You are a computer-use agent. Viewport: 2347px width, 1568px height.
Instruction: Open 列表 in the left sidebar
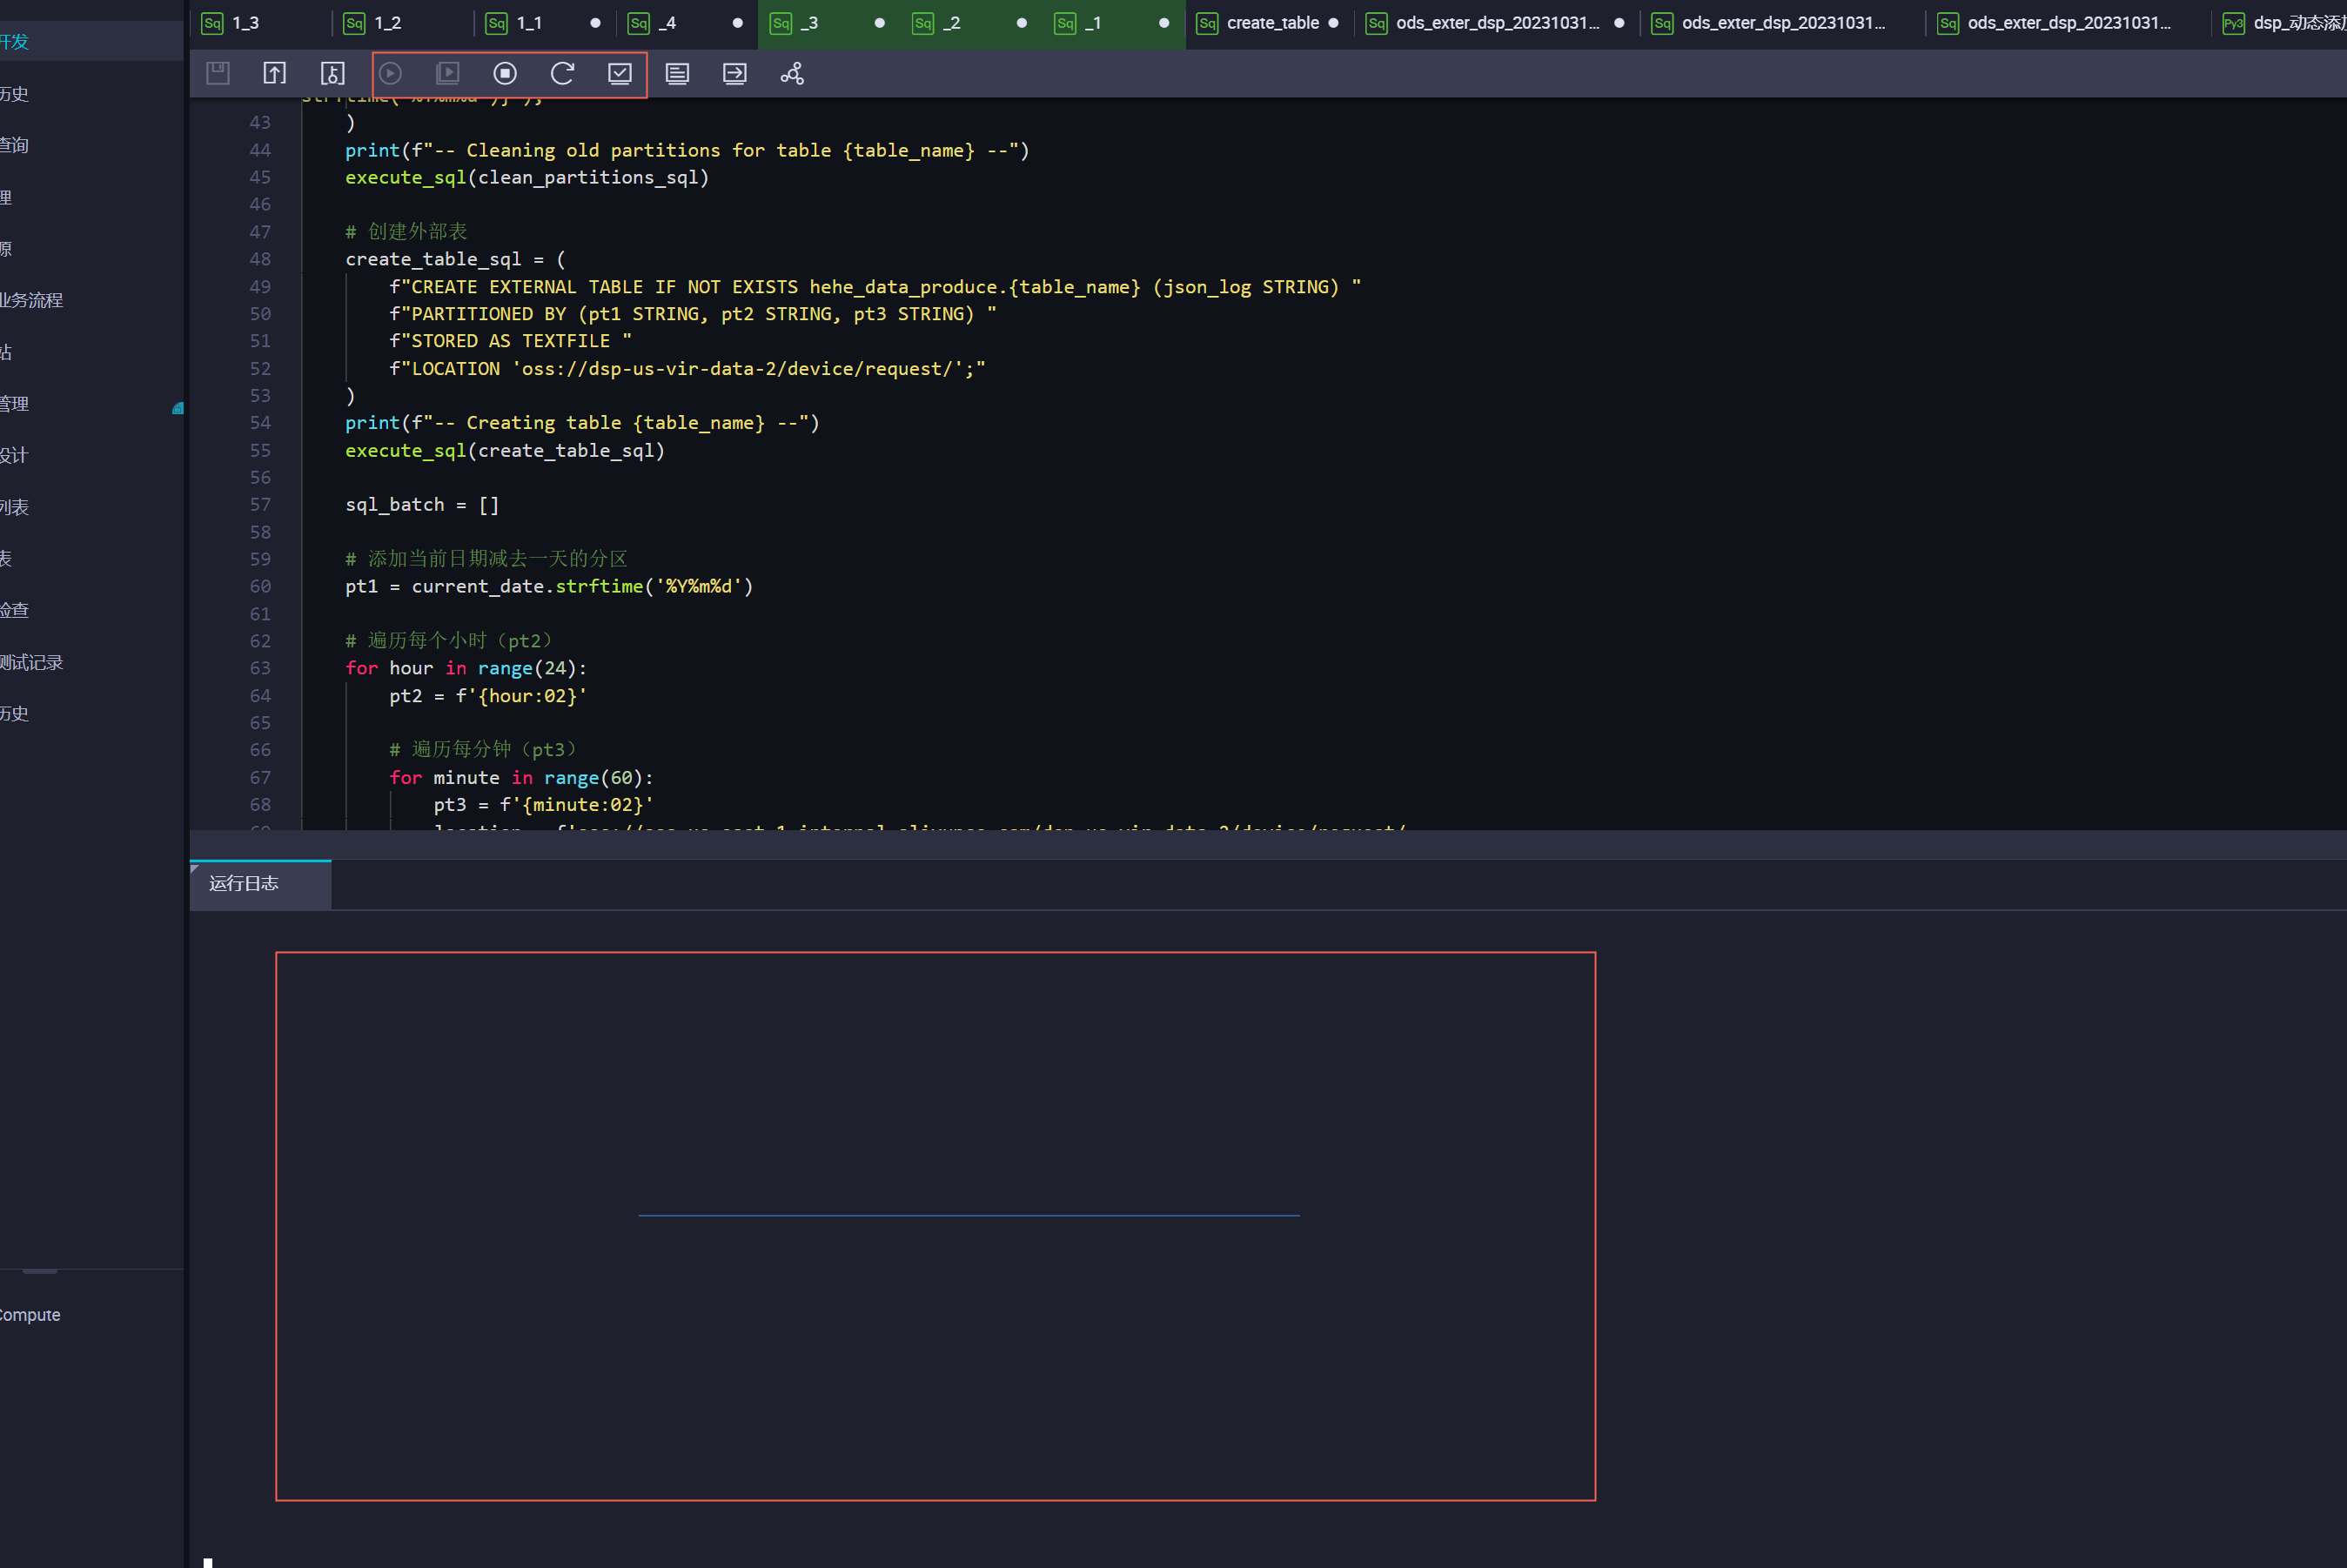coord(14,507)
